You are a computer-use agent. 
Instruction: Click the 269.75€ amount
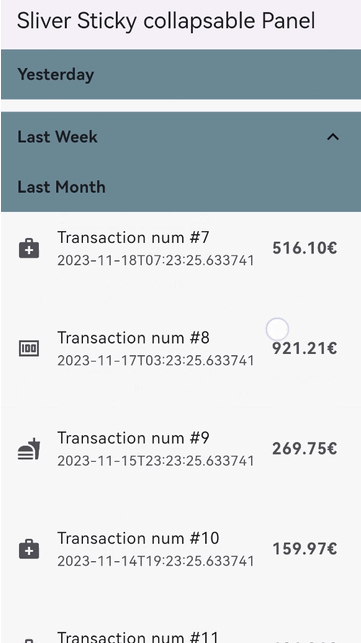point(304,448)
